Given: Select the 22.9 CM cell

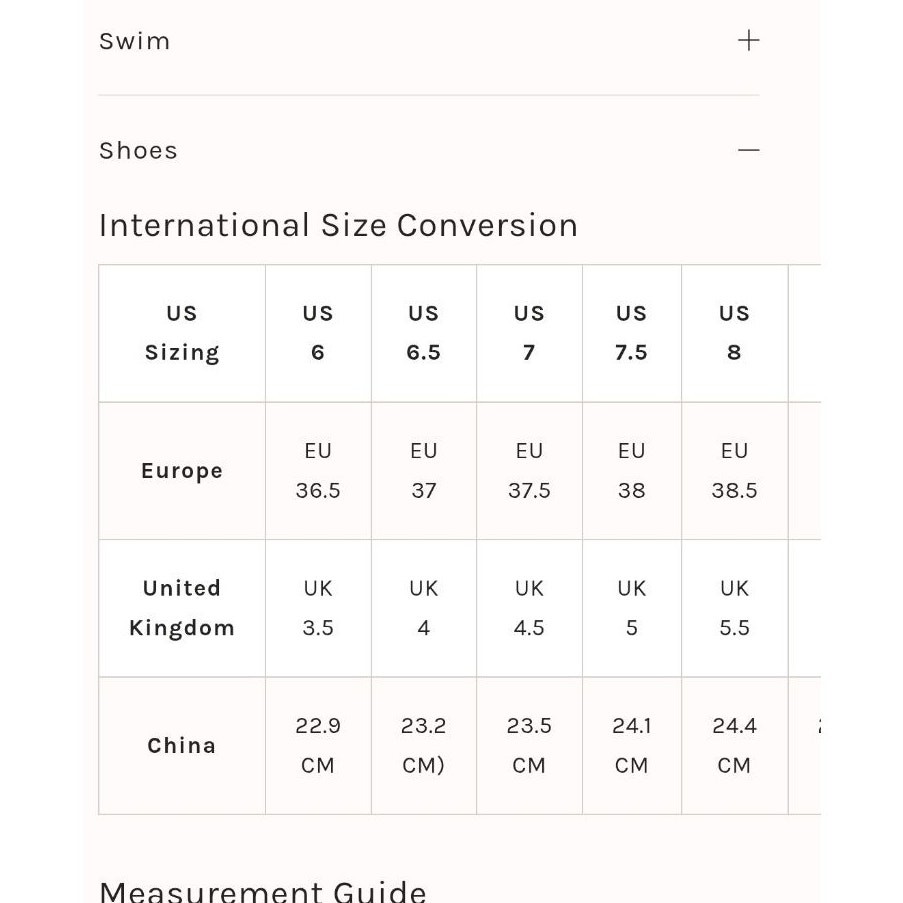Looking at the screenshot, I should (x=318, y=746).
